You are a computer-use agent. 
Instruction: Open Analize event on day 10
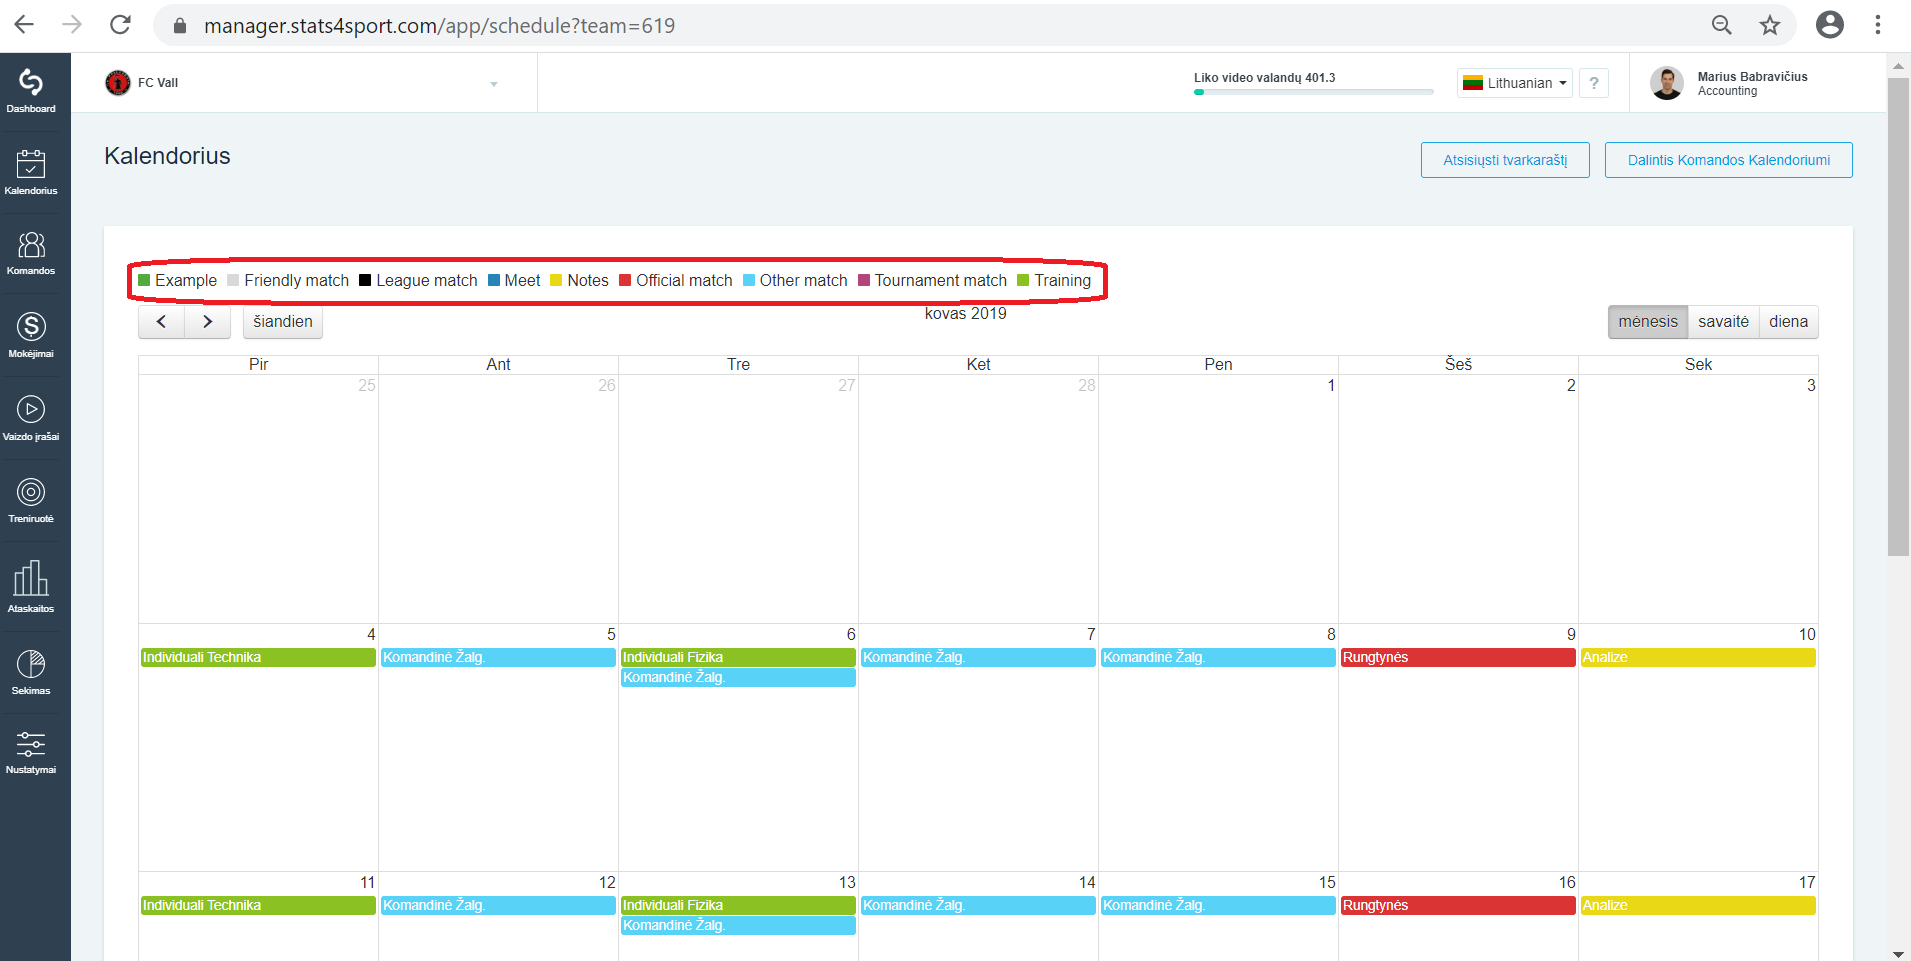1698,657
